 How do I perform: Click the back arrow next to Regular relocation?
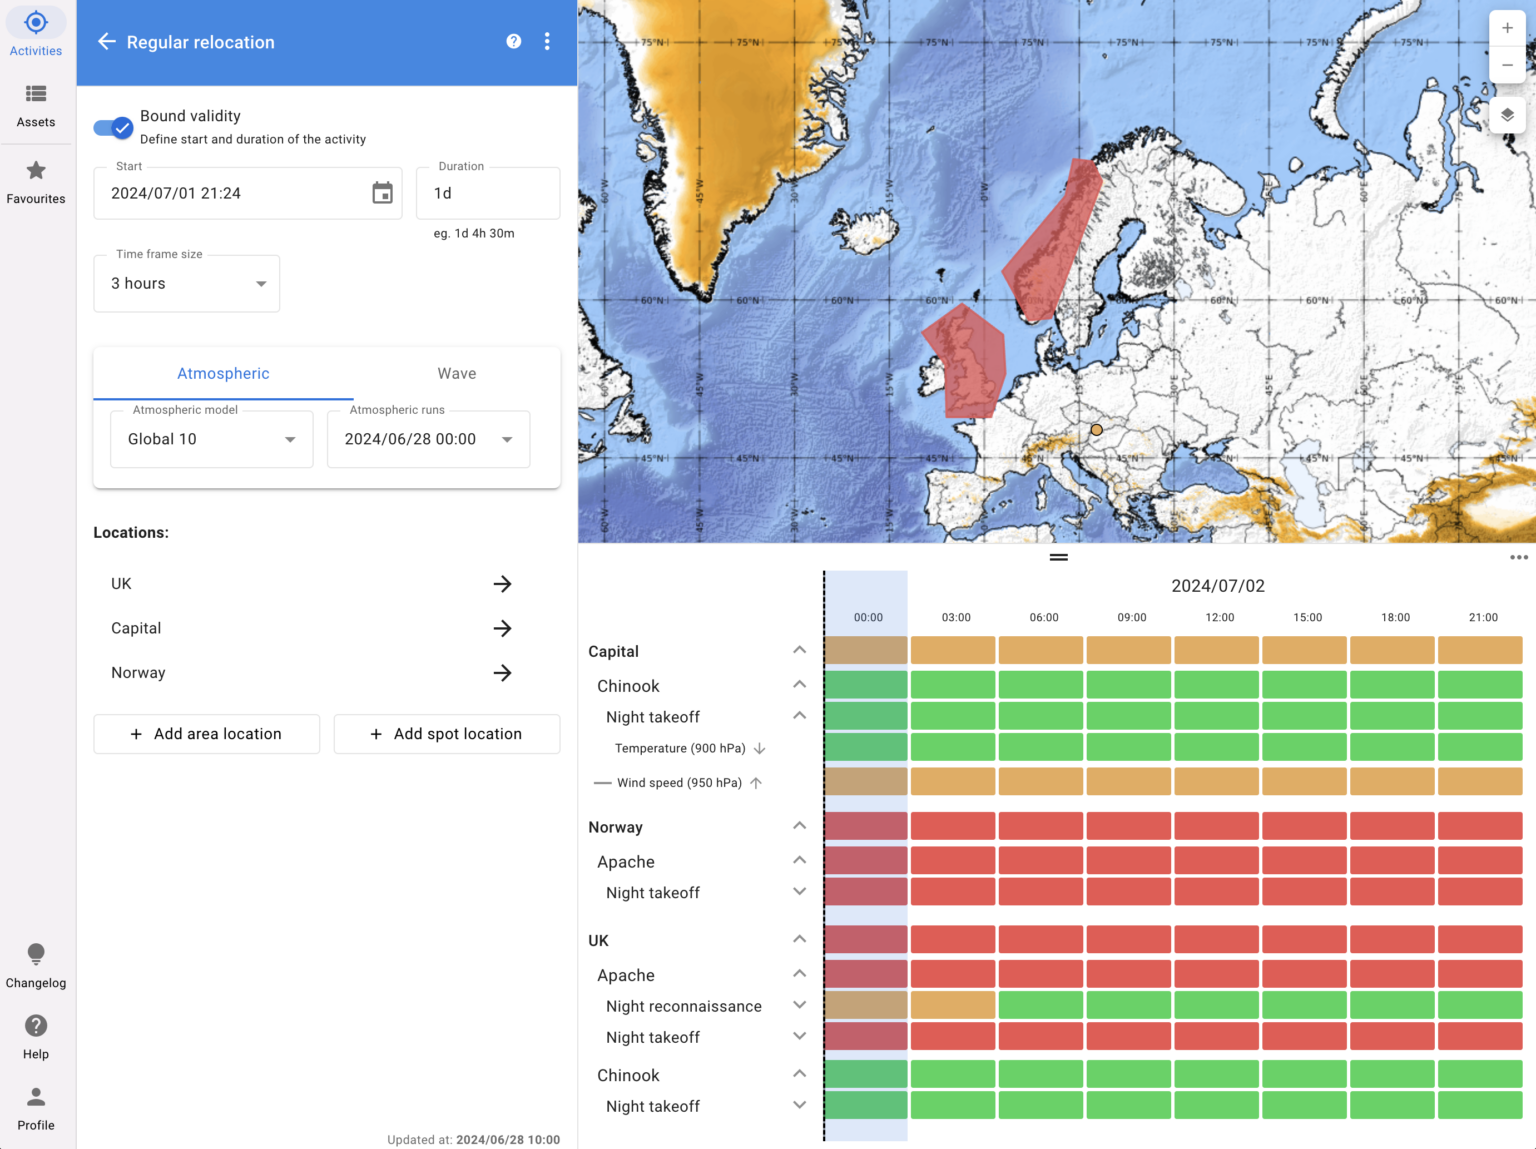pos(107,41)
